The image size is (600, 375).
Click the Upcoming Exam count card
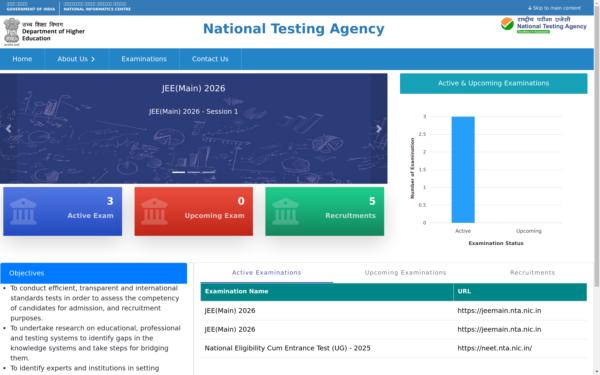point(194,211)
